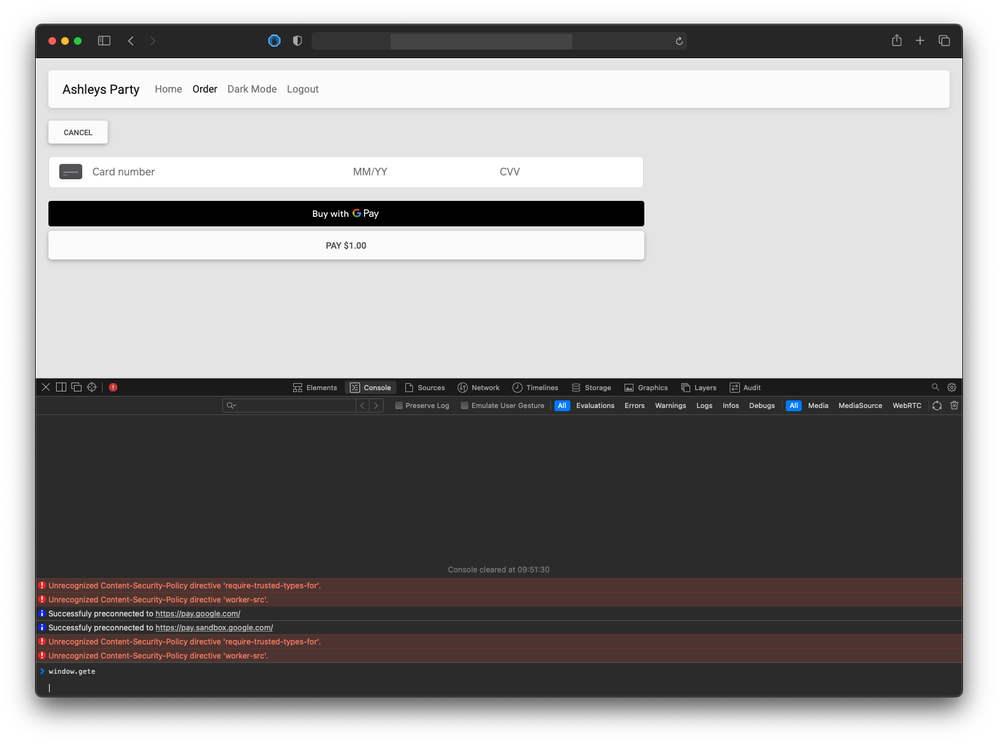Viewport: 998px width, 744px height.
Task: Filter console to show Warnings only
Action: coord(670,405)
